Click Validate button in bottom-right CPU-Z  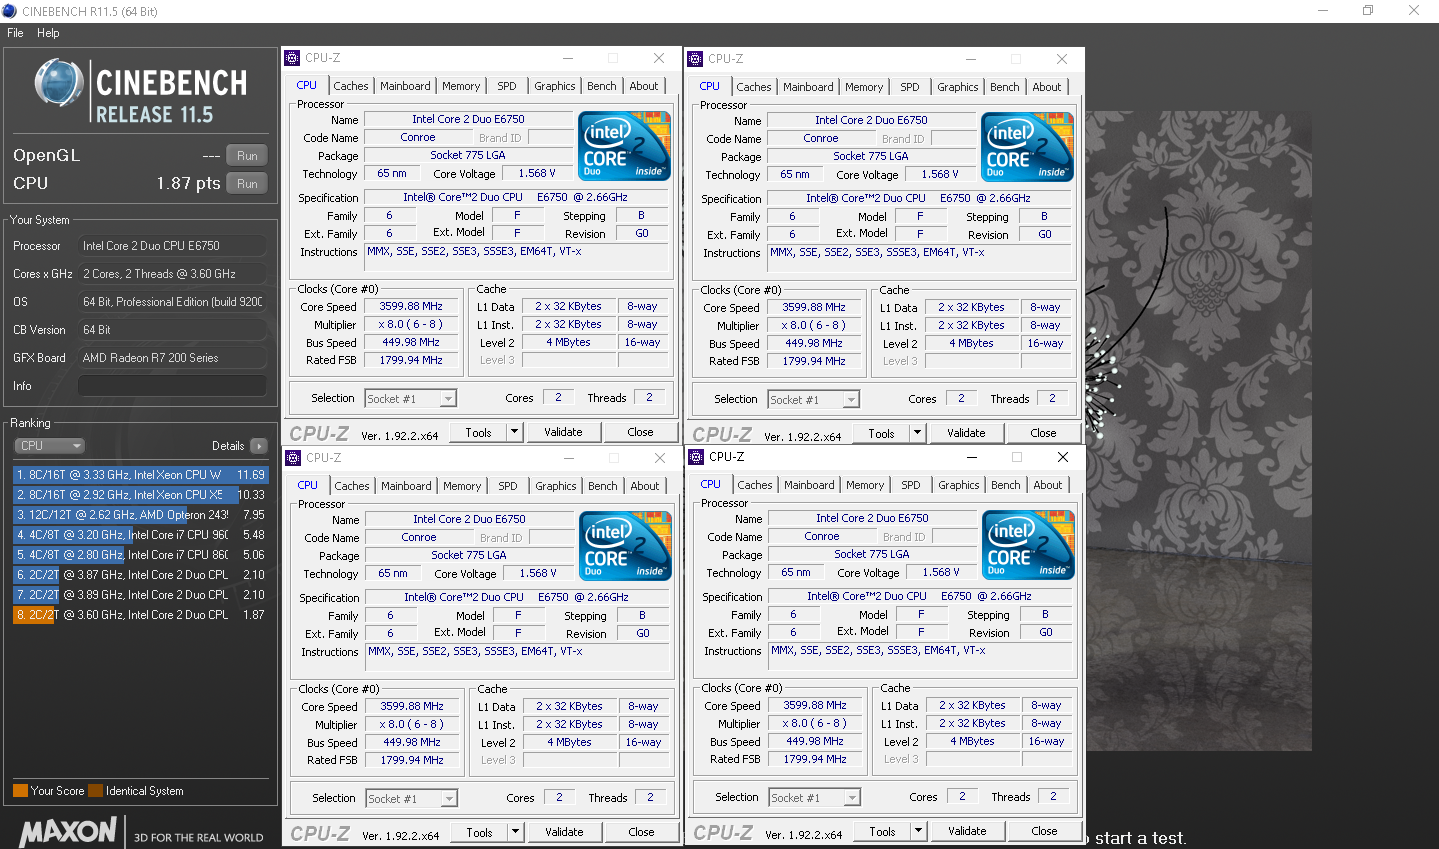pos(967,831)
